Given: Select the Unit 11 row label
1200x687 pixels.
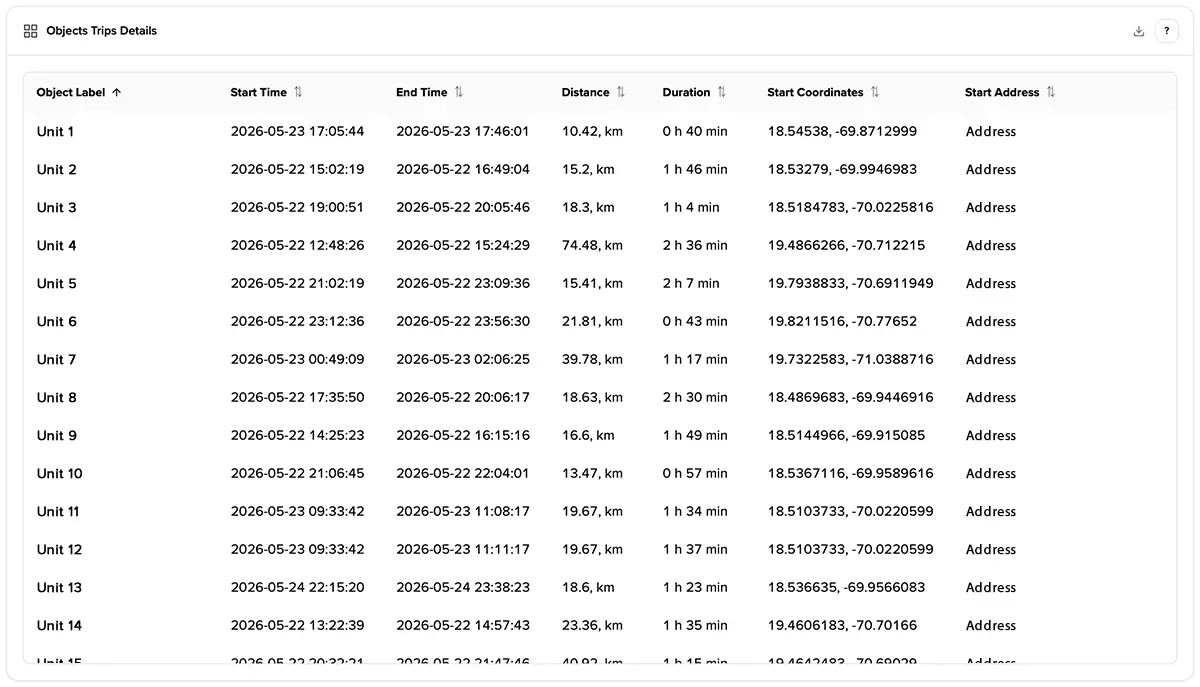Looking at the screenshot, I should click(x=58, y=512).
